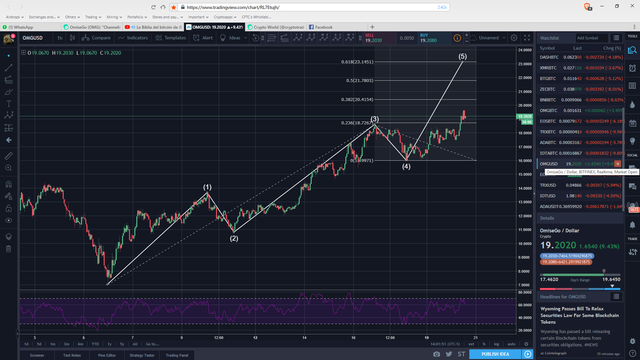Take a chart snapshot with camera icon
640x360 pixels.
click(x=437, y=354)
